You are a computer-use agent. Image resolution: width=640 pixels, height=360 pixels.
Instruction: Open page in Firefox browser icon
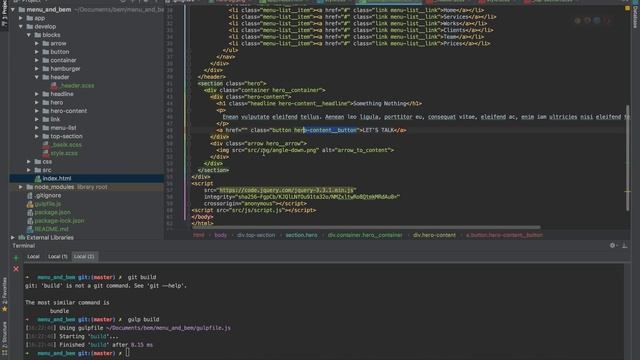click(587, 20)
